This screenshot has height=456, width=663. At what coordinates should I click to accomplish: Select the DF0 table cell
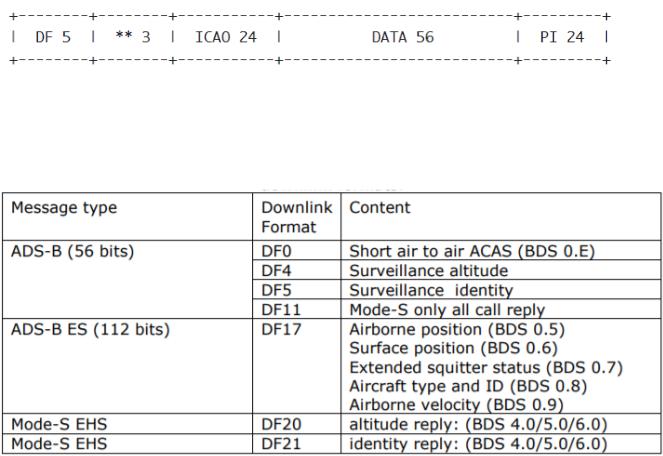297,250
